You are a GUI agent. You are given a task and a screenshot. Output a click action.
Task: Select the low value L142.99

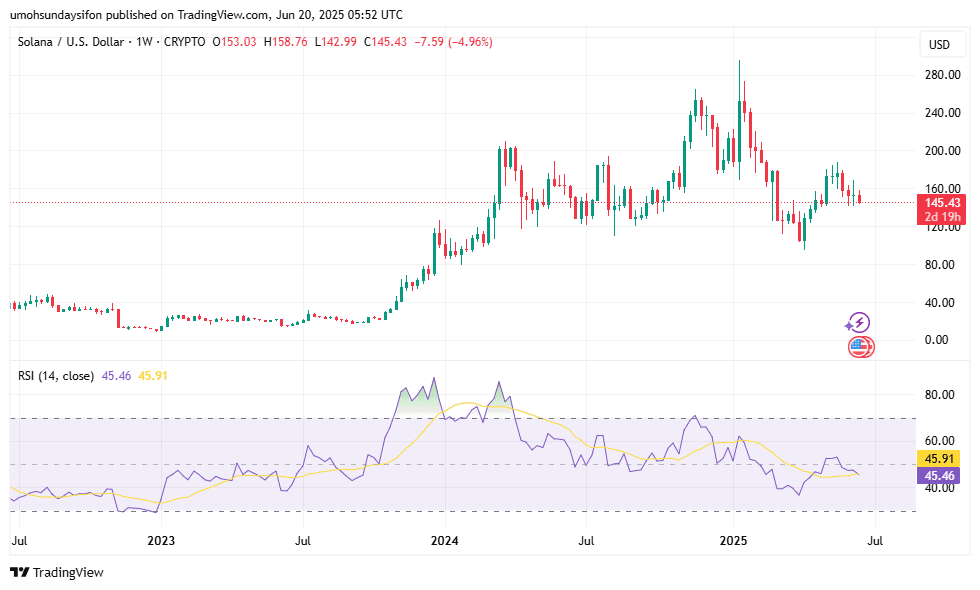click(336, 42)
